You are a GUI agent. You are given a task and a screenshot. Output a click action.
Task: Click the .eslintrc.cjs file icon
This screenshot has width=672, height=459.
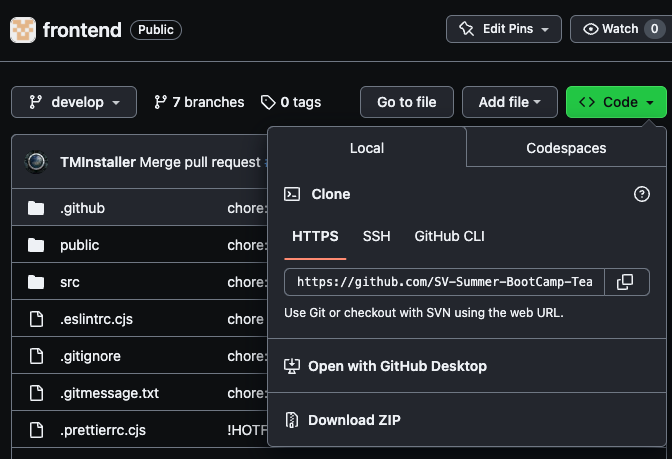(x=36, y=319)
